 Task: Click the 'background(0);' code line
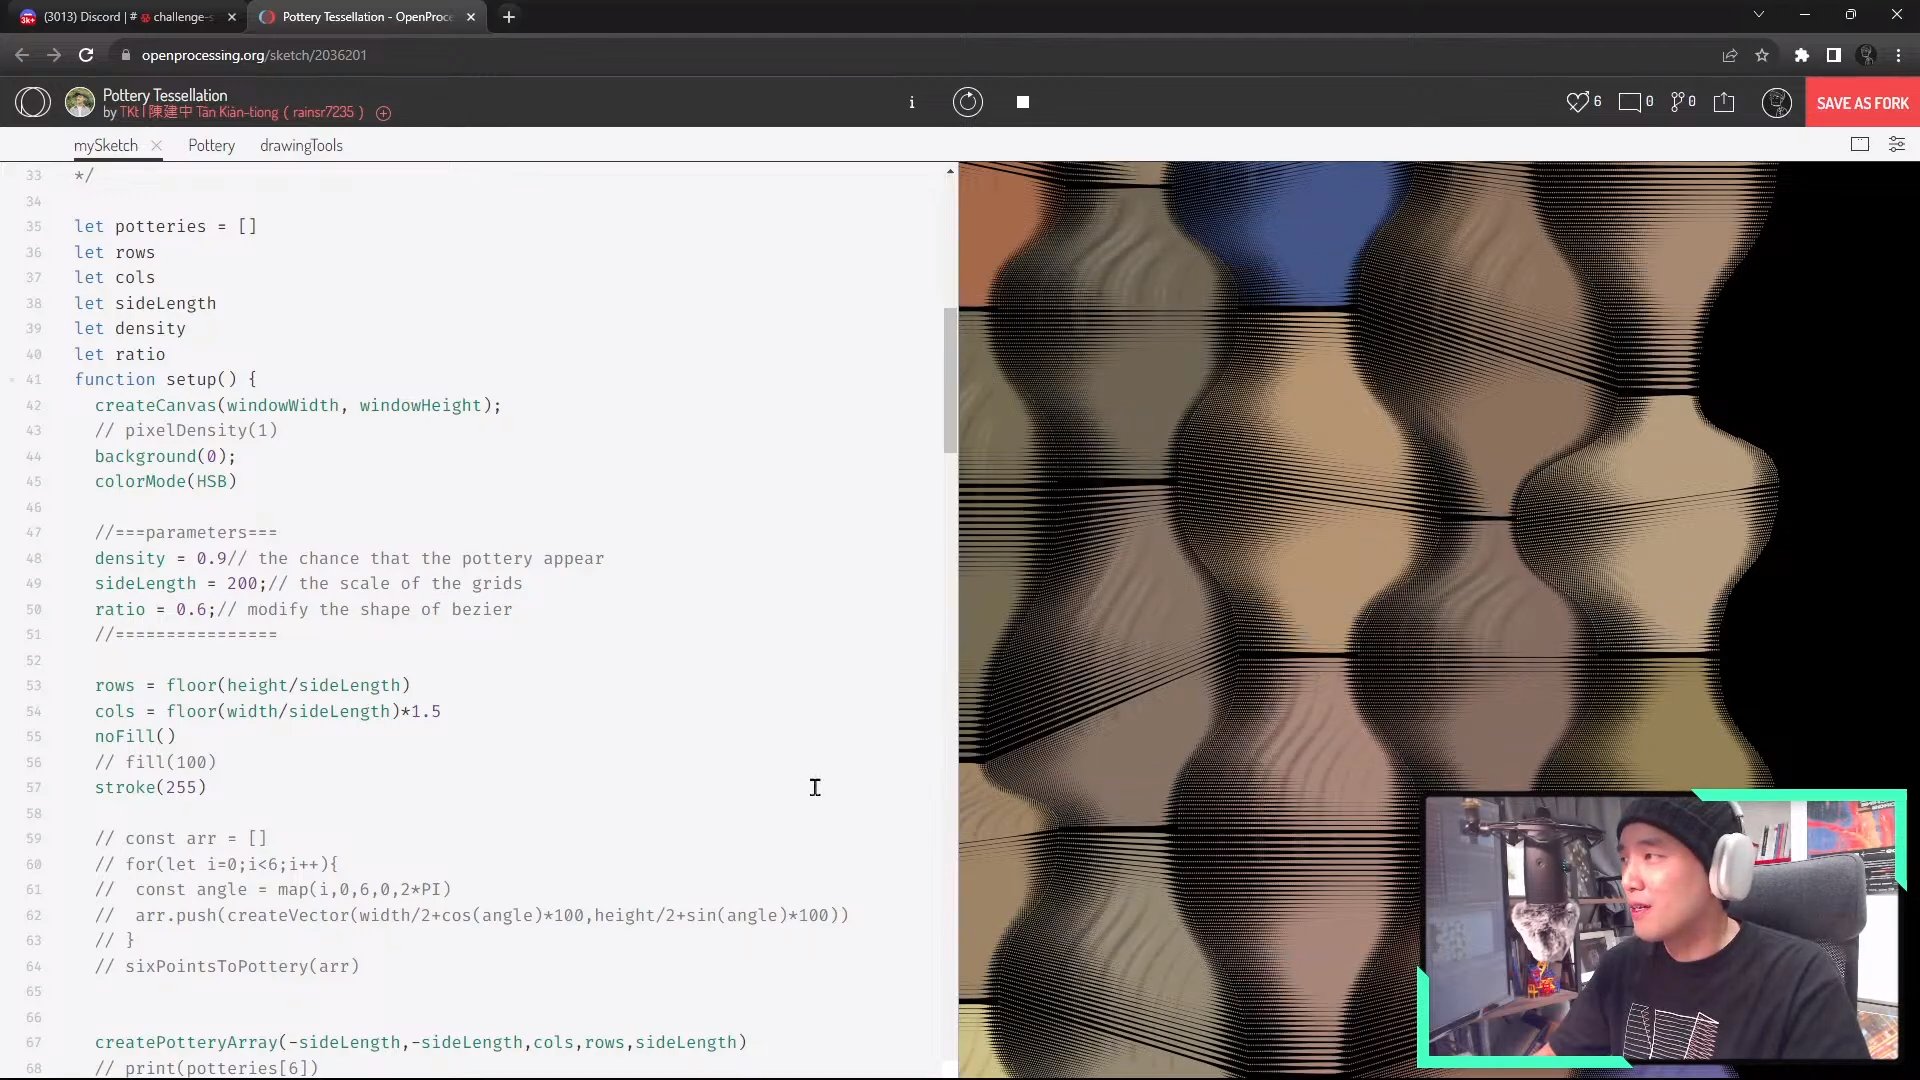166,457
